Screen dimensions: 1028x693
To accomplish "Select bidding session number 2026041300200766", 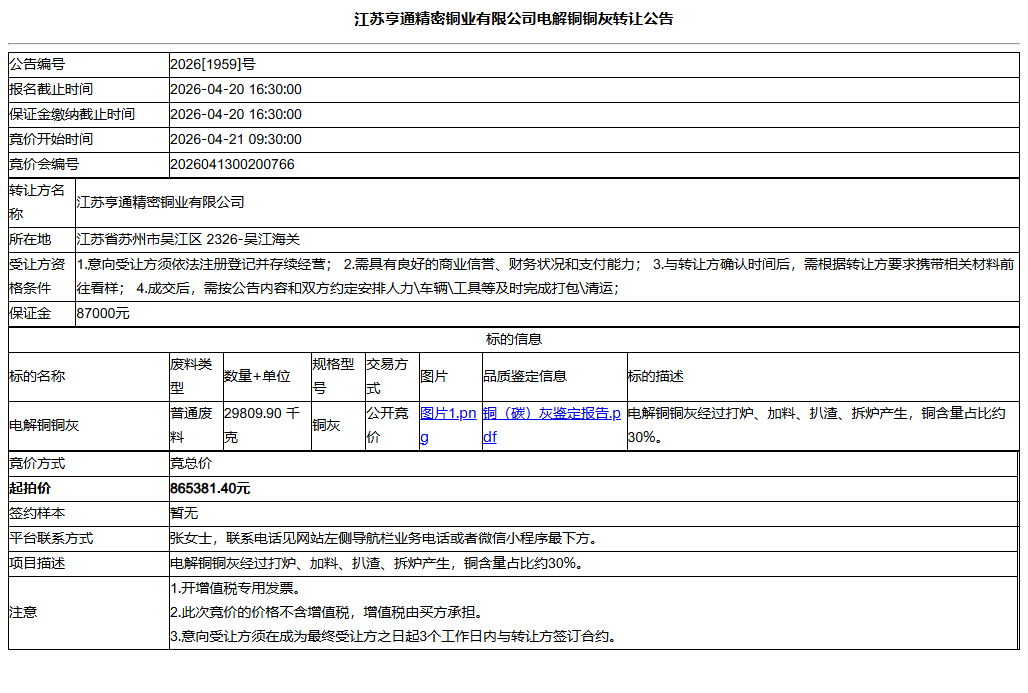I will pyautogui.click(x=232, y=165).
